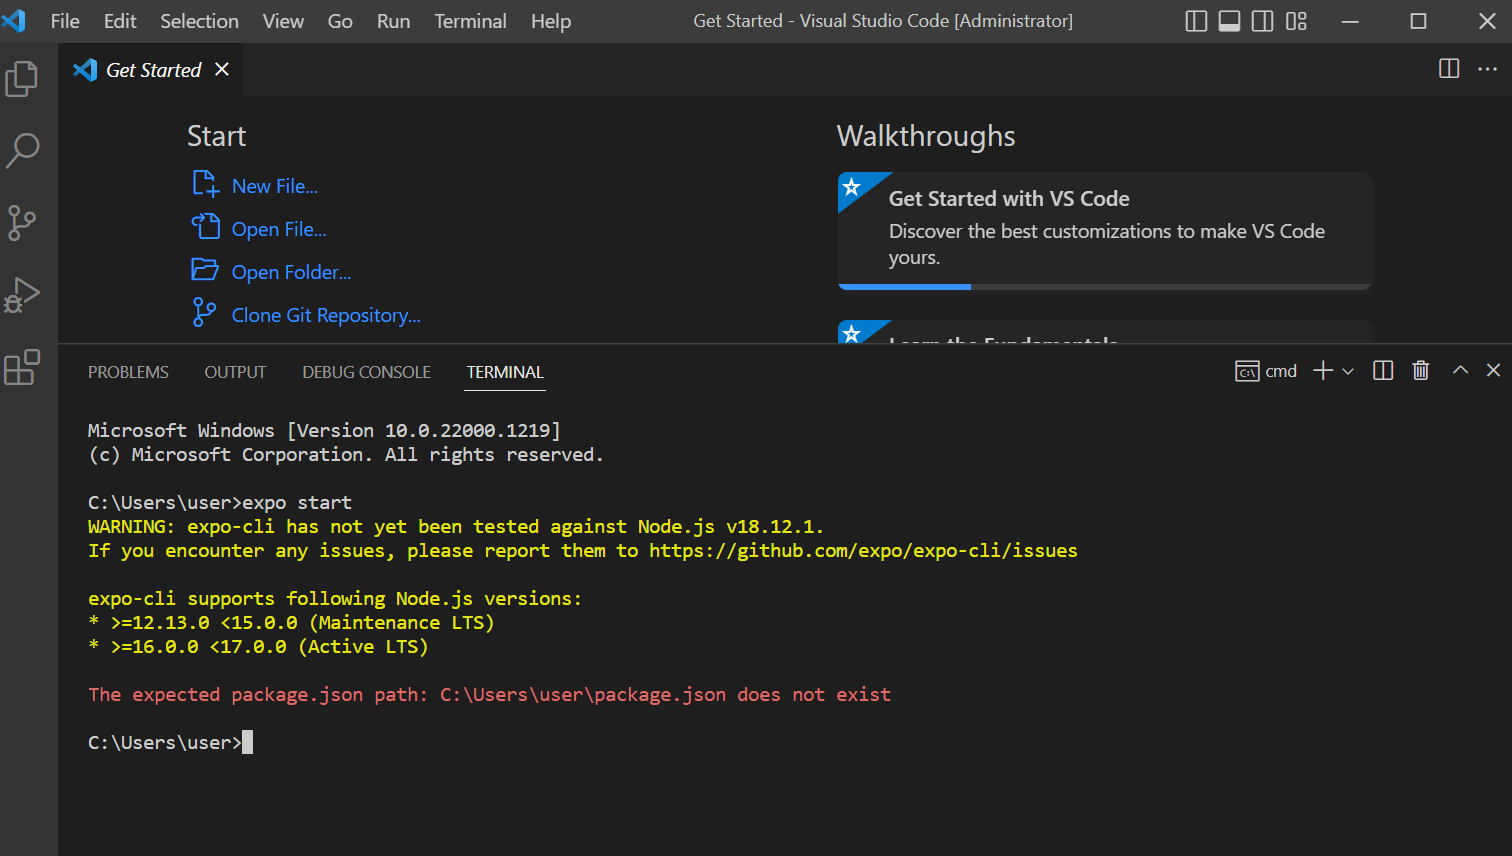Click the Node.js v18.12.1 warning line

456,527
